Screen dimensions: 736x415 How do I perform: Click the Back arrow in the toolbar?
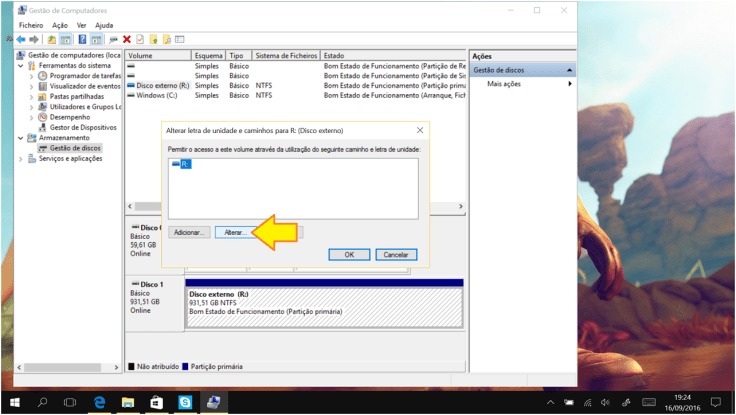pos(21,39)
